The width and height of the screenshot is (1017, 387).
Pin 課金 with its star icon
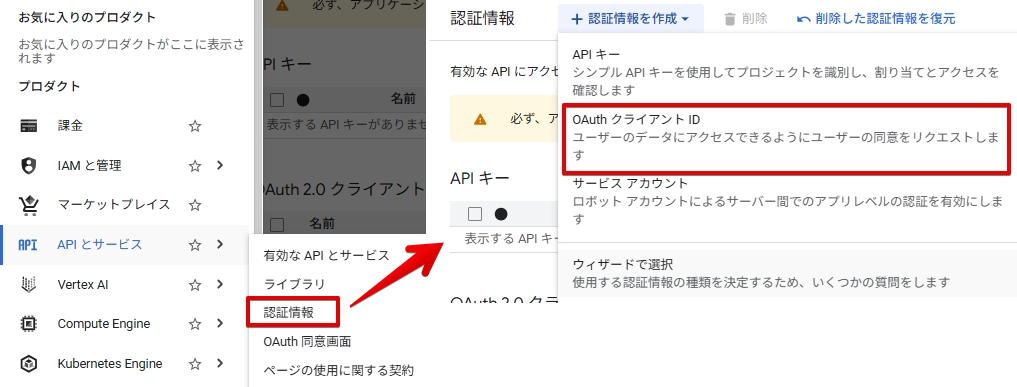point(195,126)
